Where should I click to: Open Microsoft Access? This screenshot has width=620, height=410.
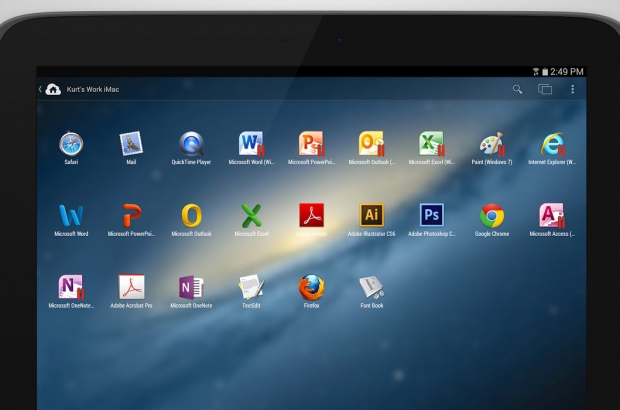(552, 216)
